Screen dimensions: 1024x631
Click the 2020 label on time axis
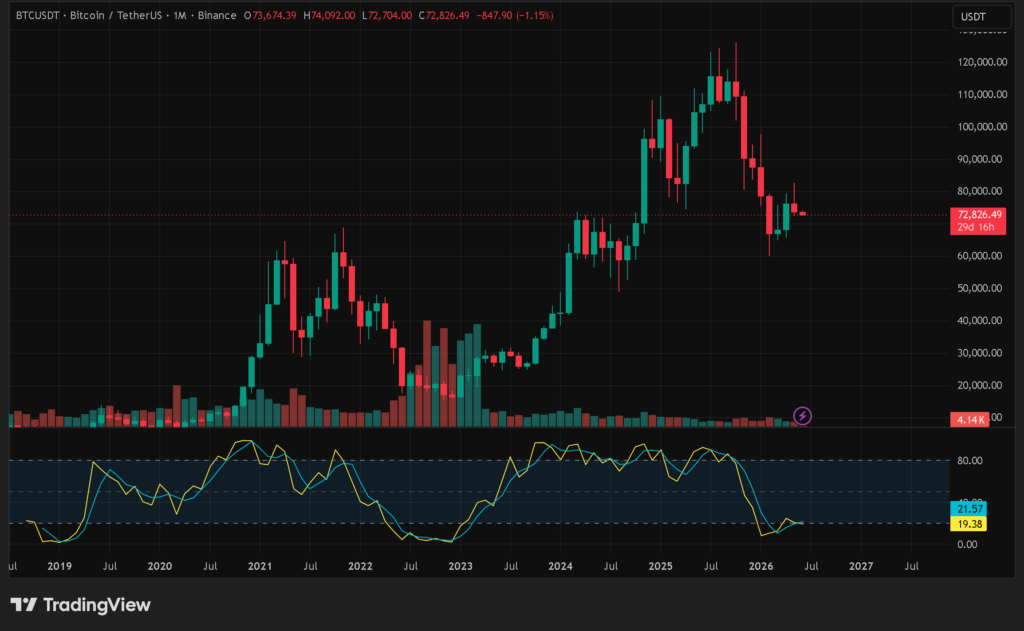159,566
